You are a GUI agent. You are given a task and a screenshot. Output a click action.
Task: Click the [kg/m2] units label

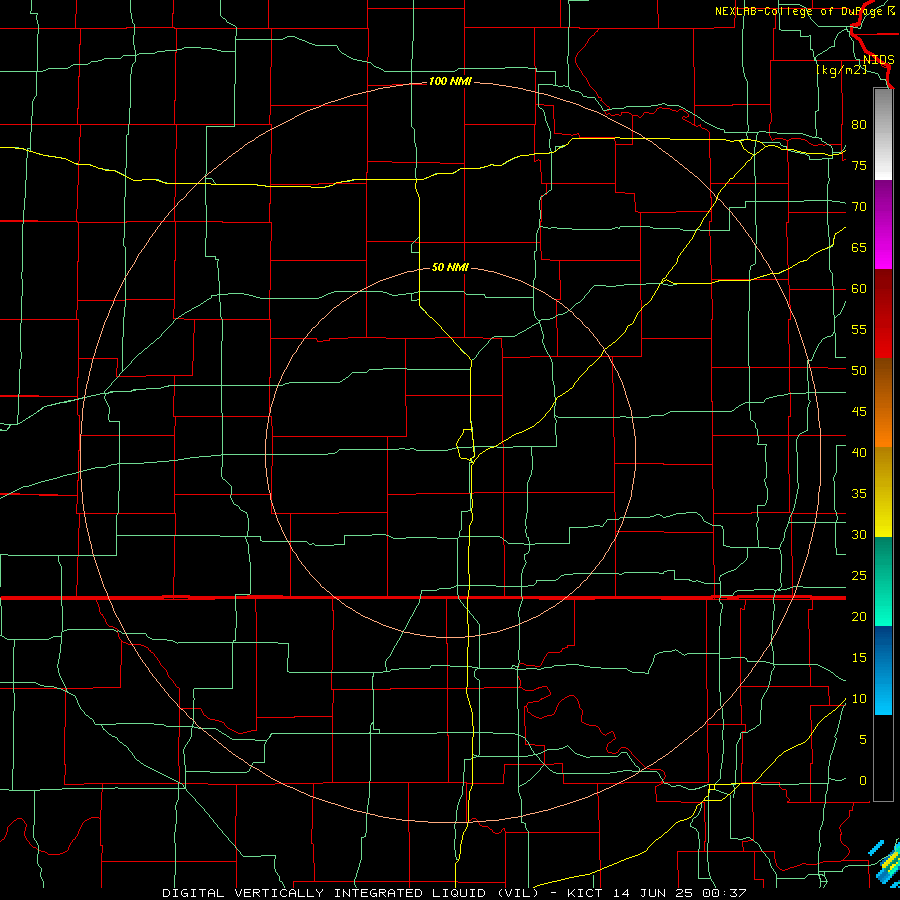pos(841,70)
